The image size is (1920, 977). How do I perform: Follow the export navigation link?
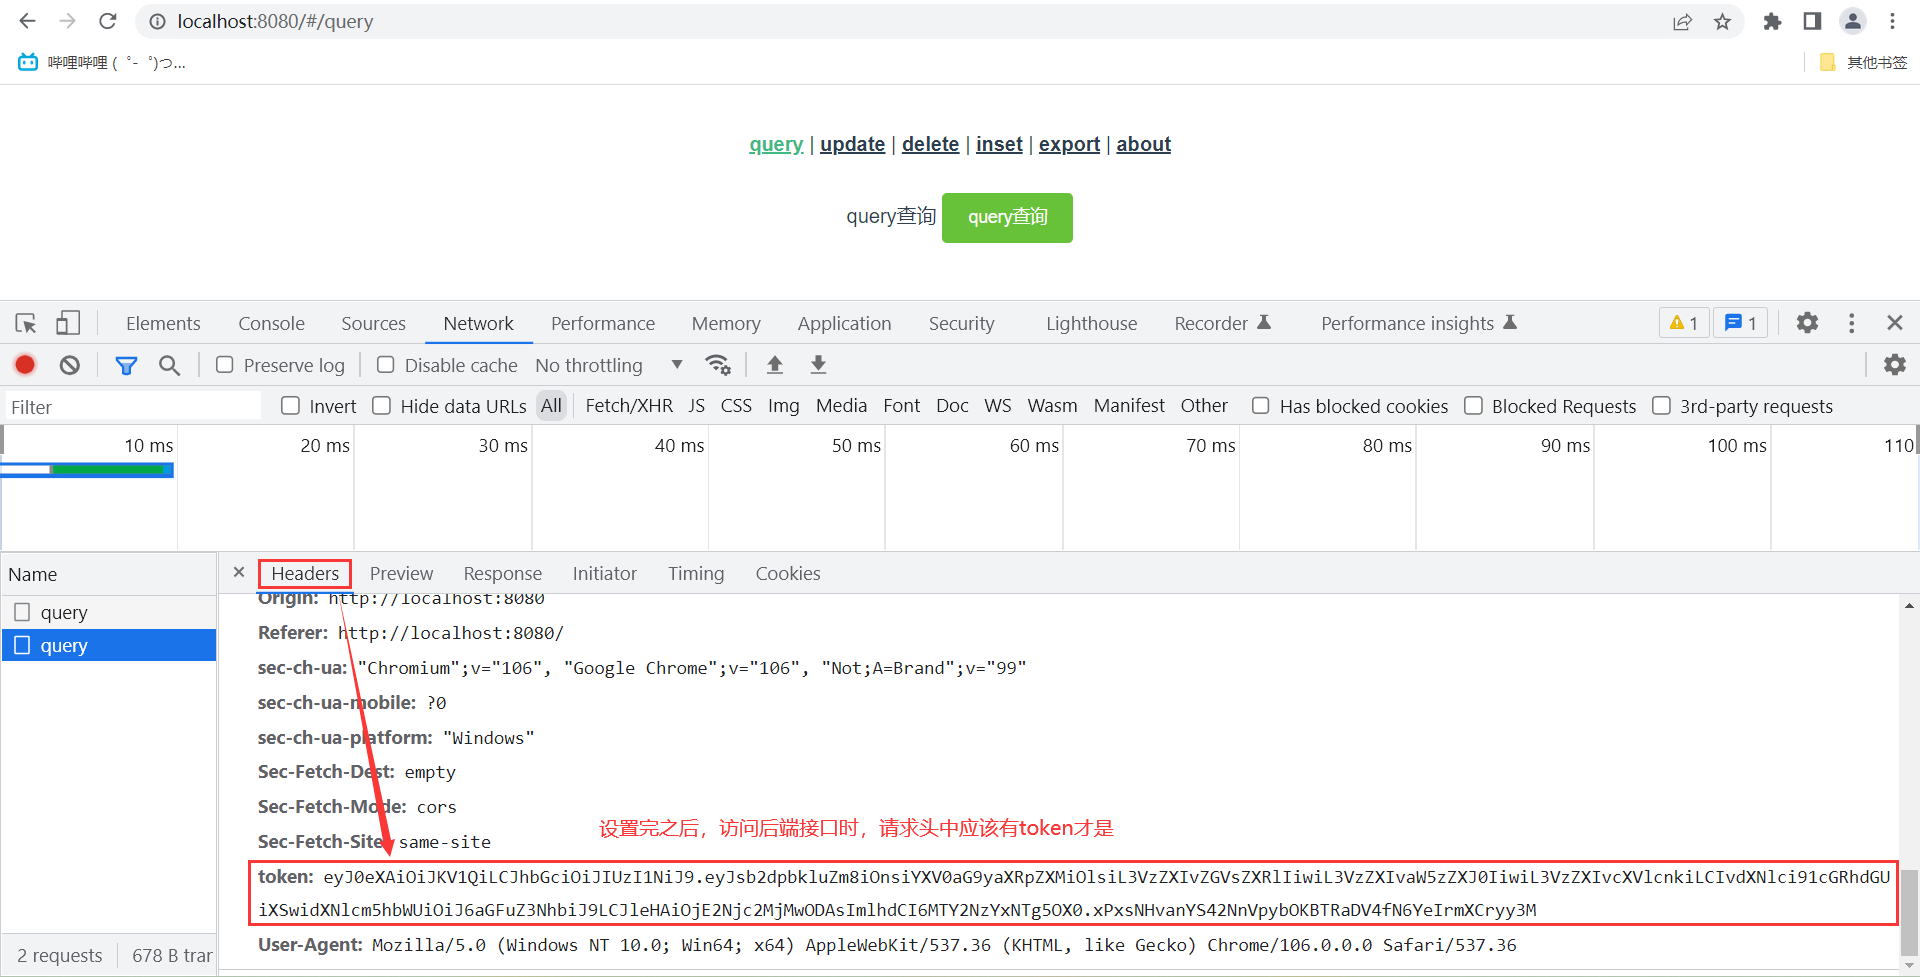pos(1069,144)
